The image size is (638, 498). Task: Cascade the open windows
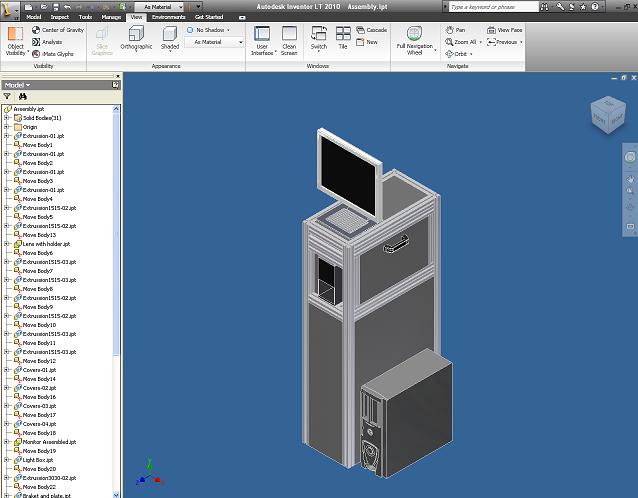[x=371, y=30]
